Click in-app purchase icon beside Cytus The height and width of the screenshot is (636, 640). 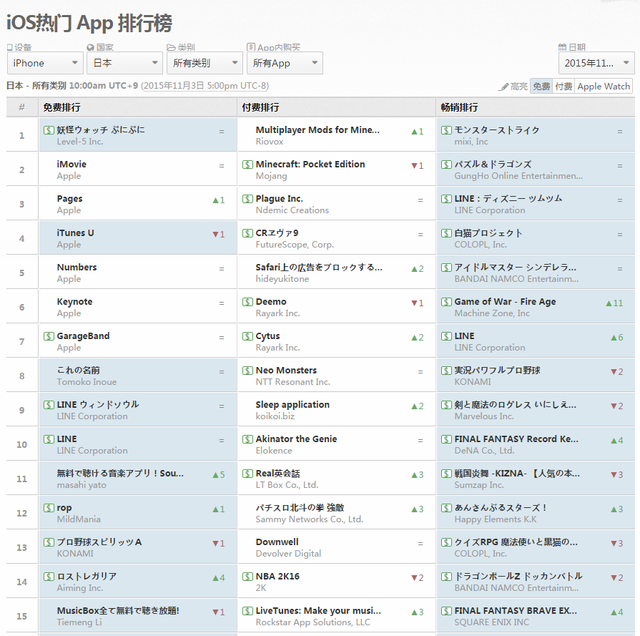(x=247, y=336)
